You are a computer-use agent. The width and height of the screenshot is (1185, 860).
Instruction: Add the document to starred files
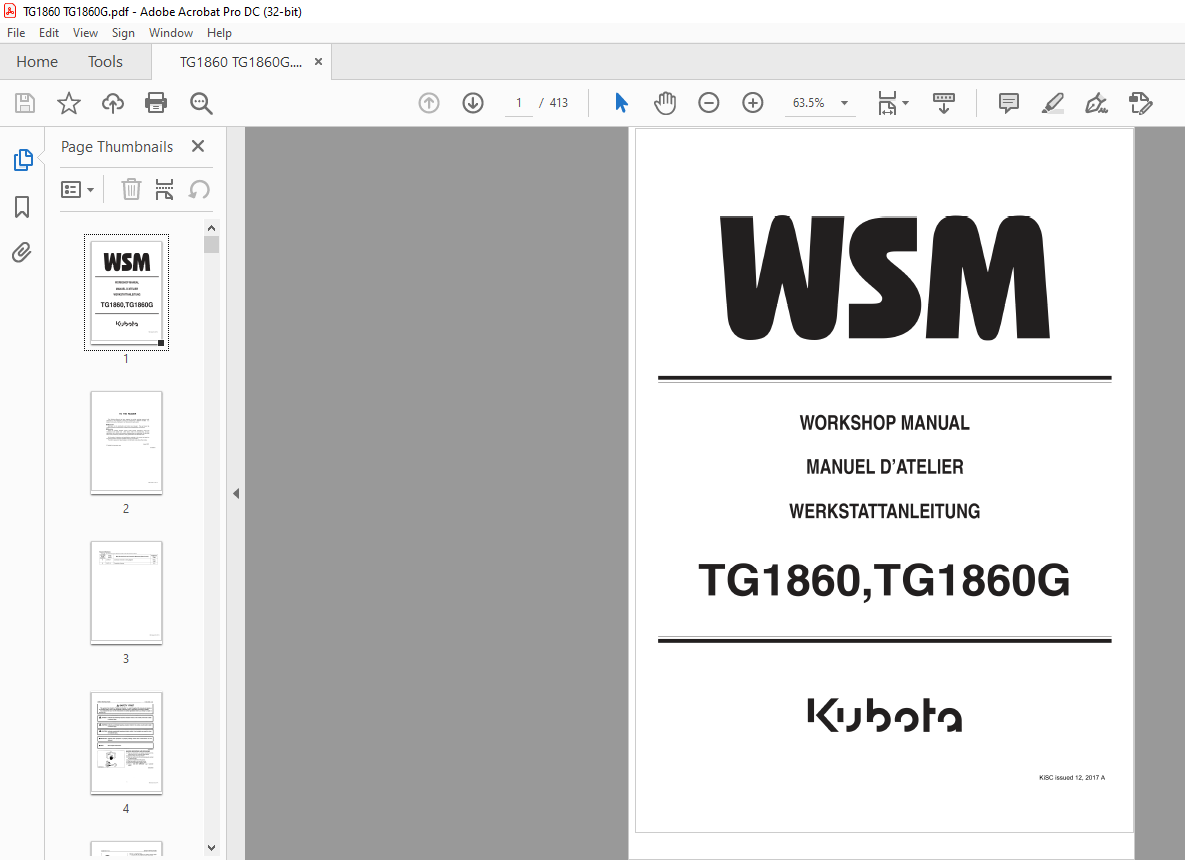tap(69, 103)
